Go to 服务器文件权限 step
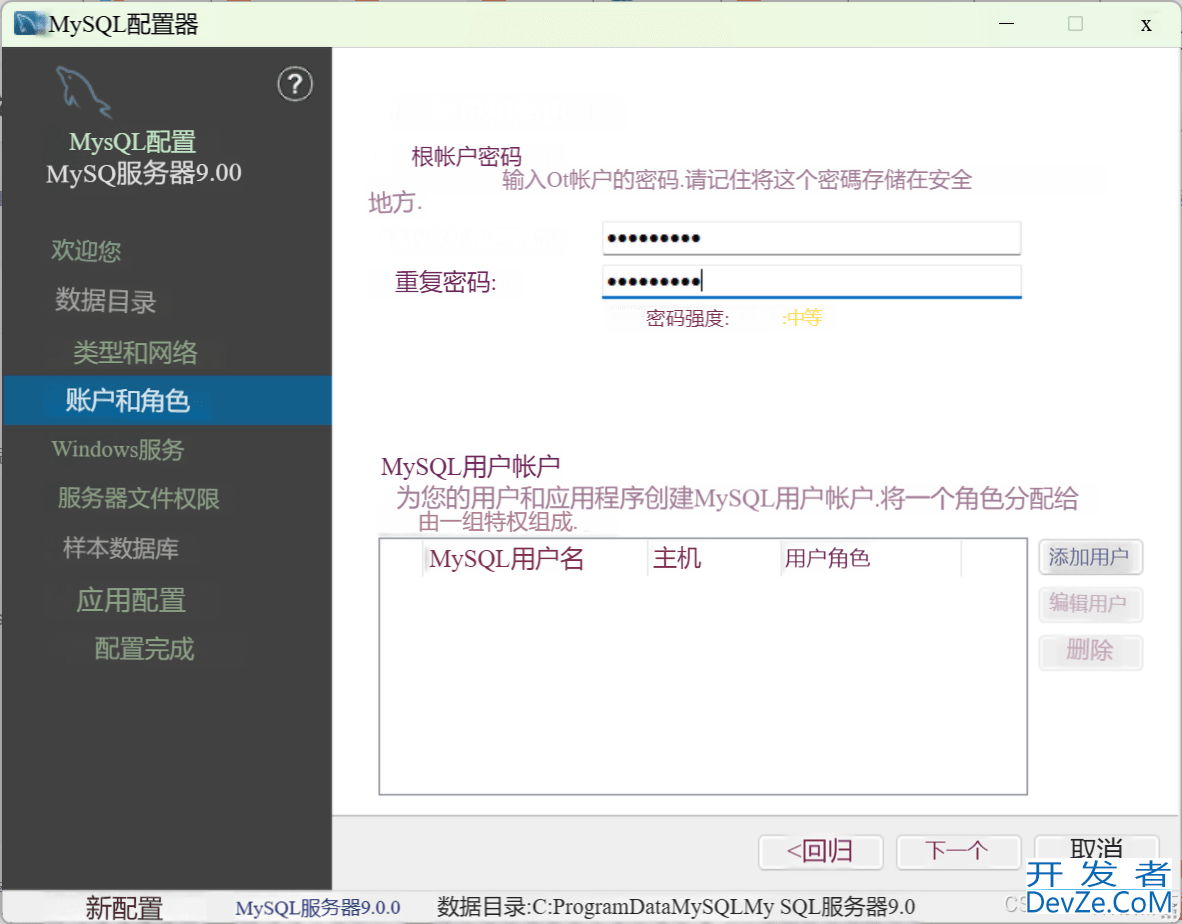The image size is (1182, 924). pyautogui.click(x=139, y=498)
